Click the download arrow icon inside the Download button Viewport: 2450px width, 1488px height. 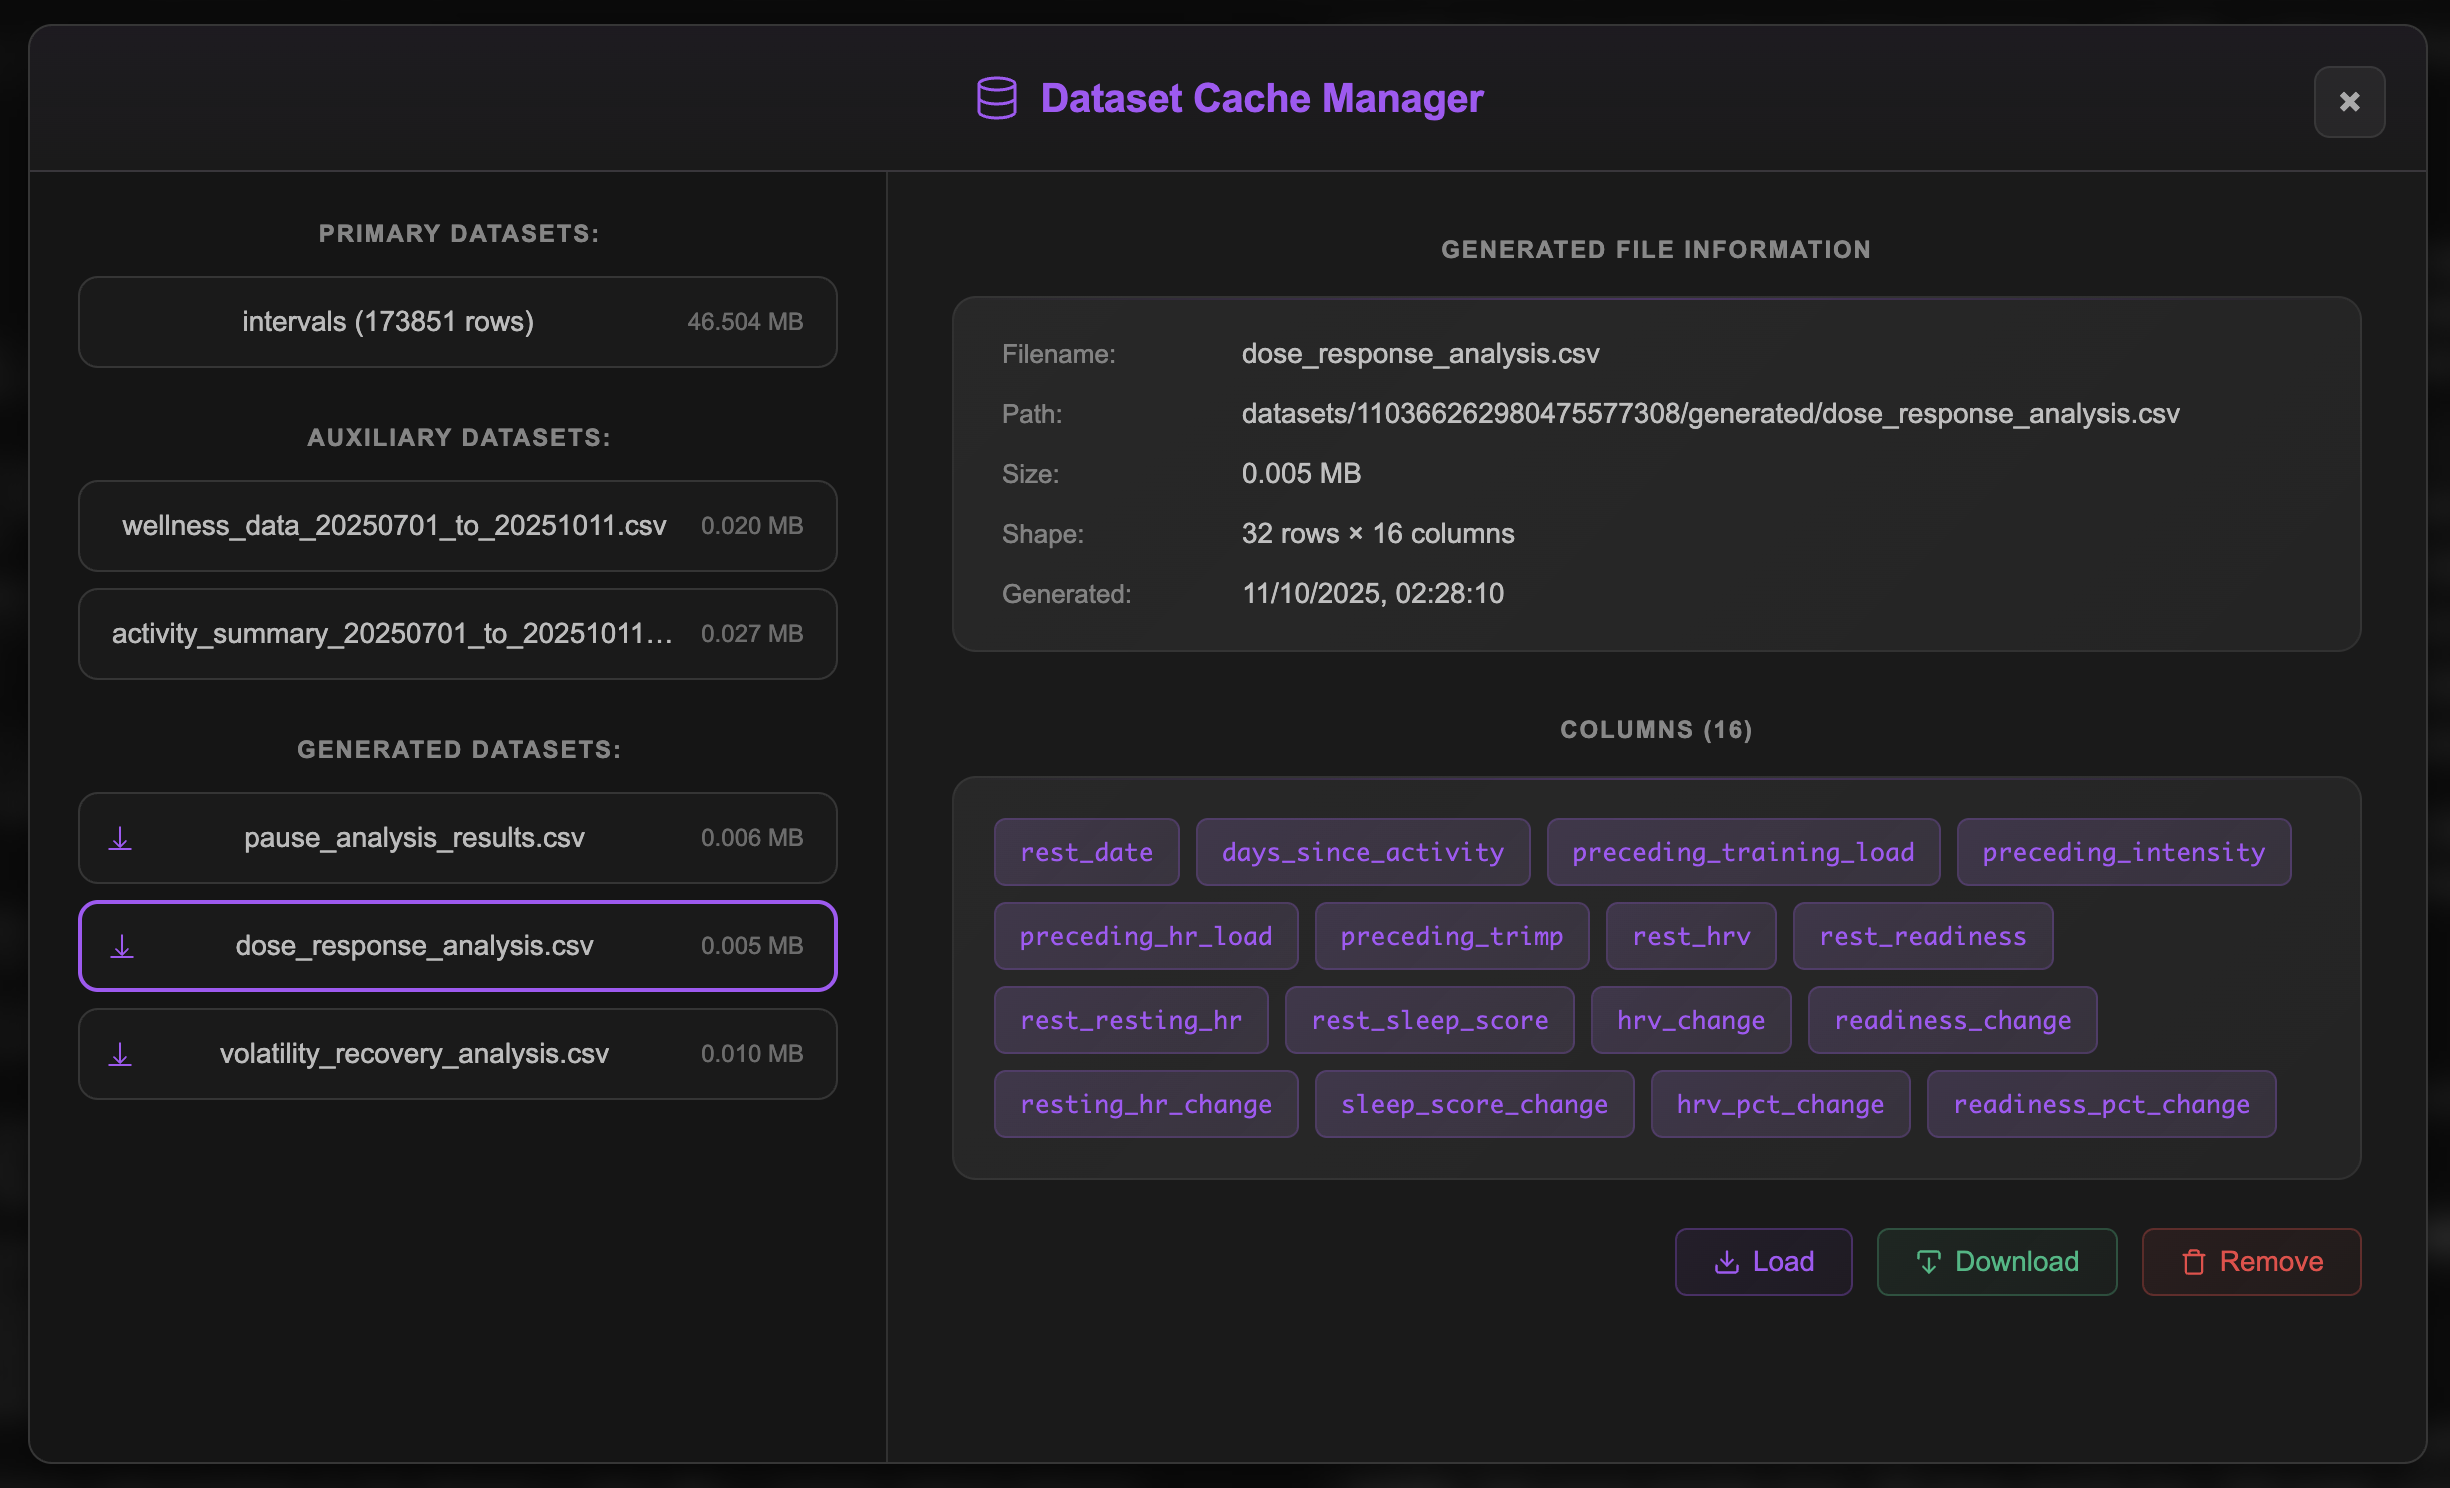pyautogui.click(x=1930, y=1262)
